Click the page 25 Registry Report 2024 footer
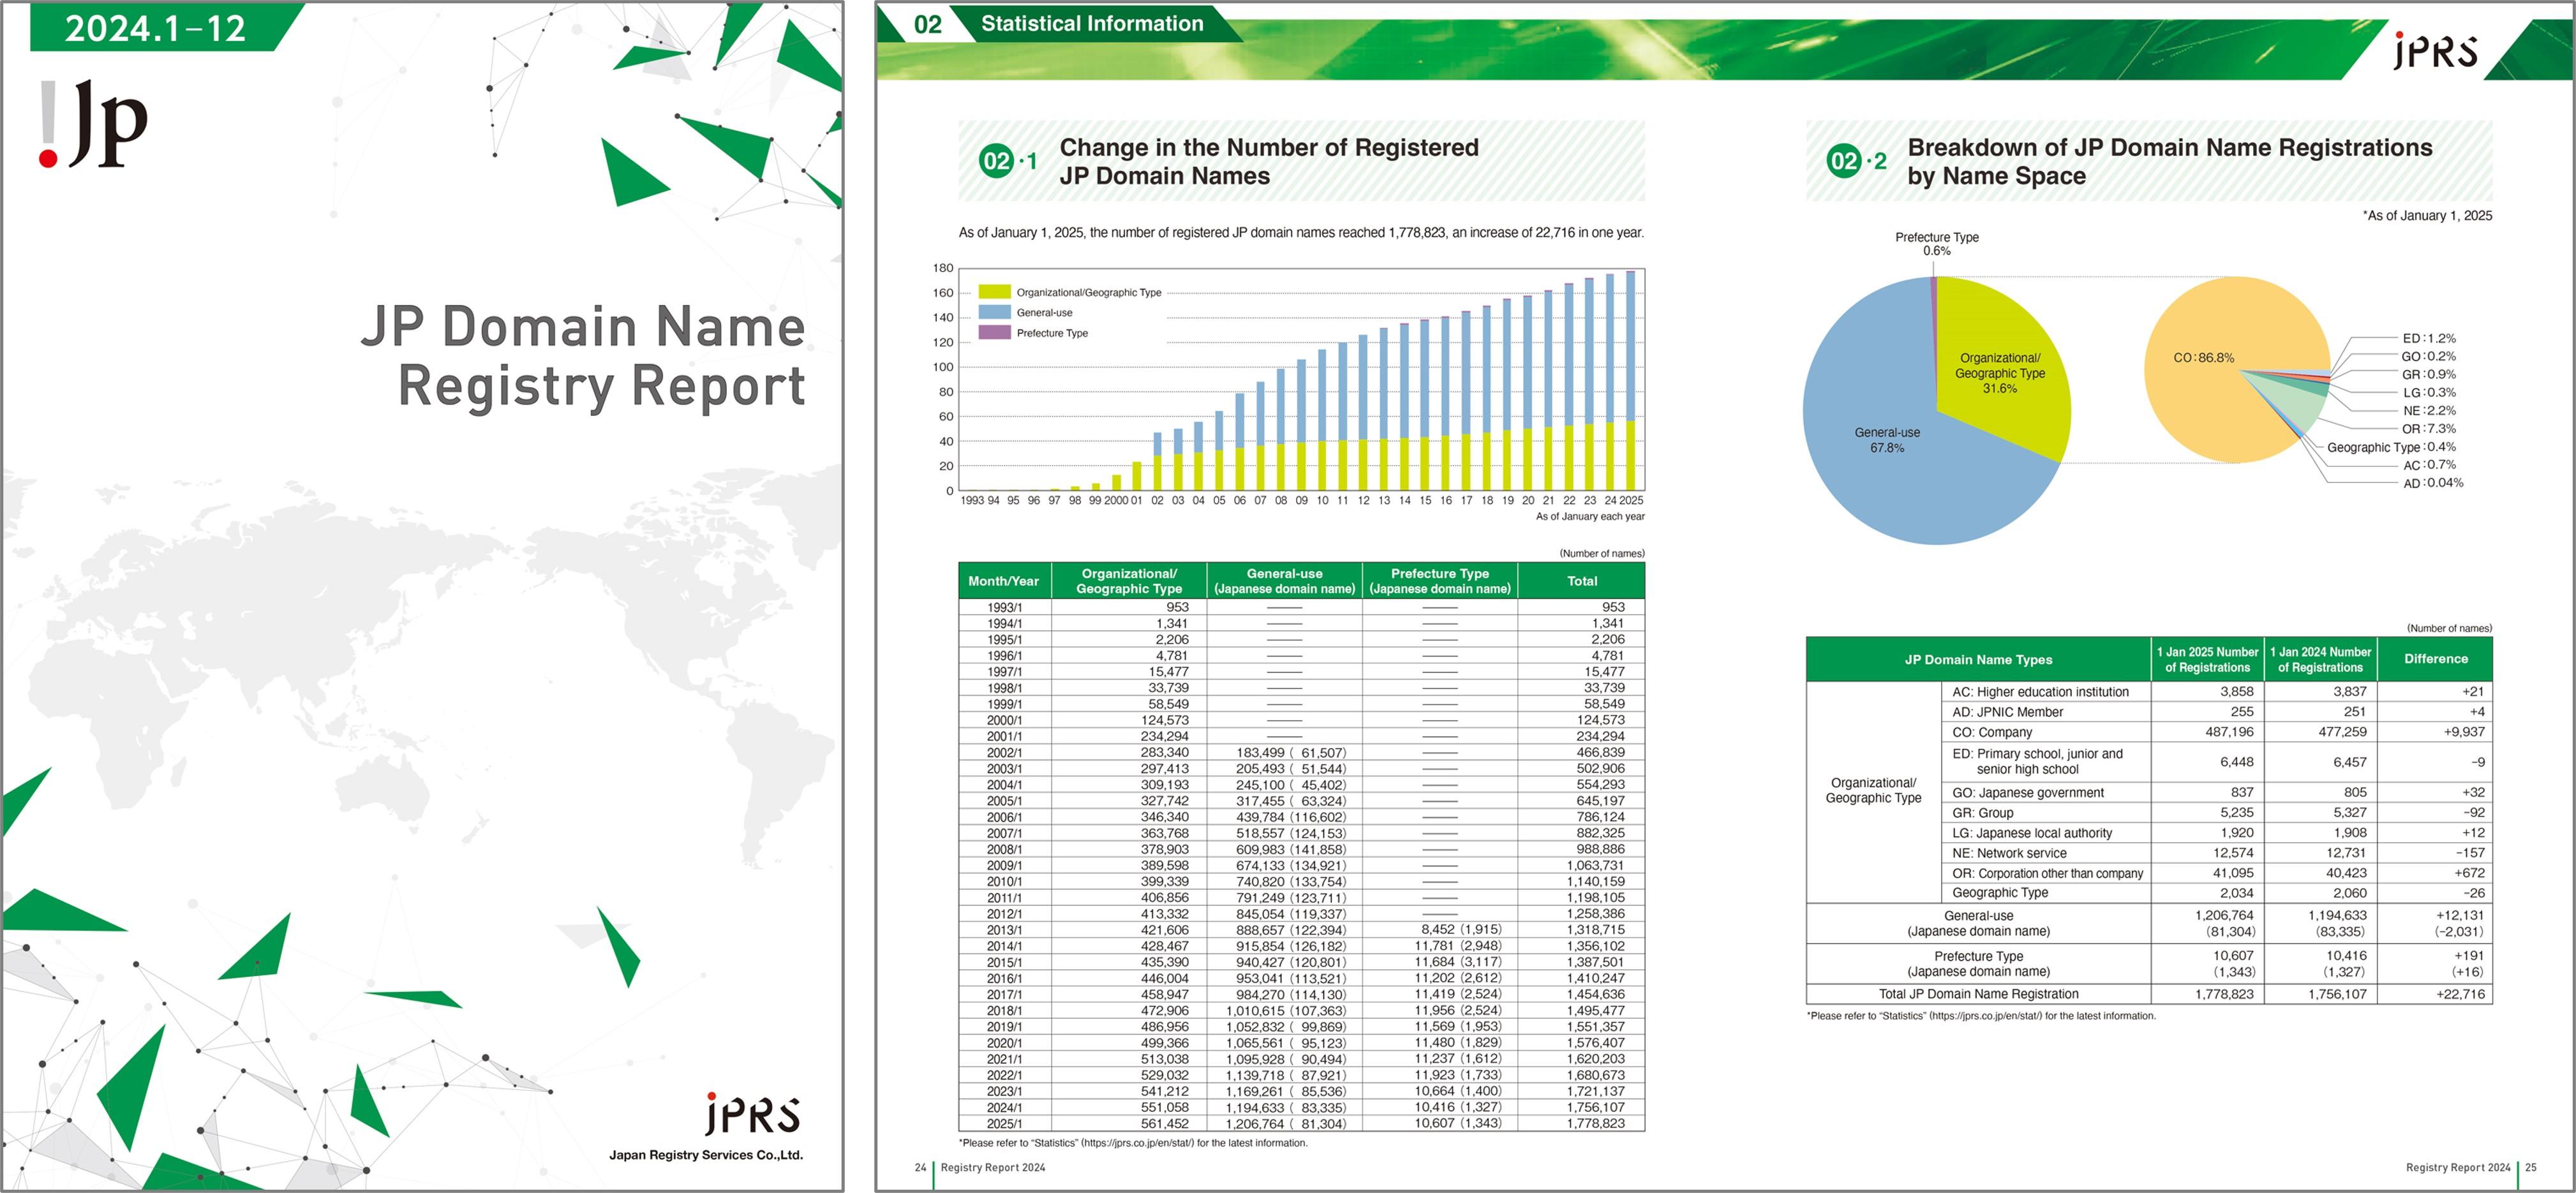This screenshot has height=1193, width=2576. tap(2471, 1167)
